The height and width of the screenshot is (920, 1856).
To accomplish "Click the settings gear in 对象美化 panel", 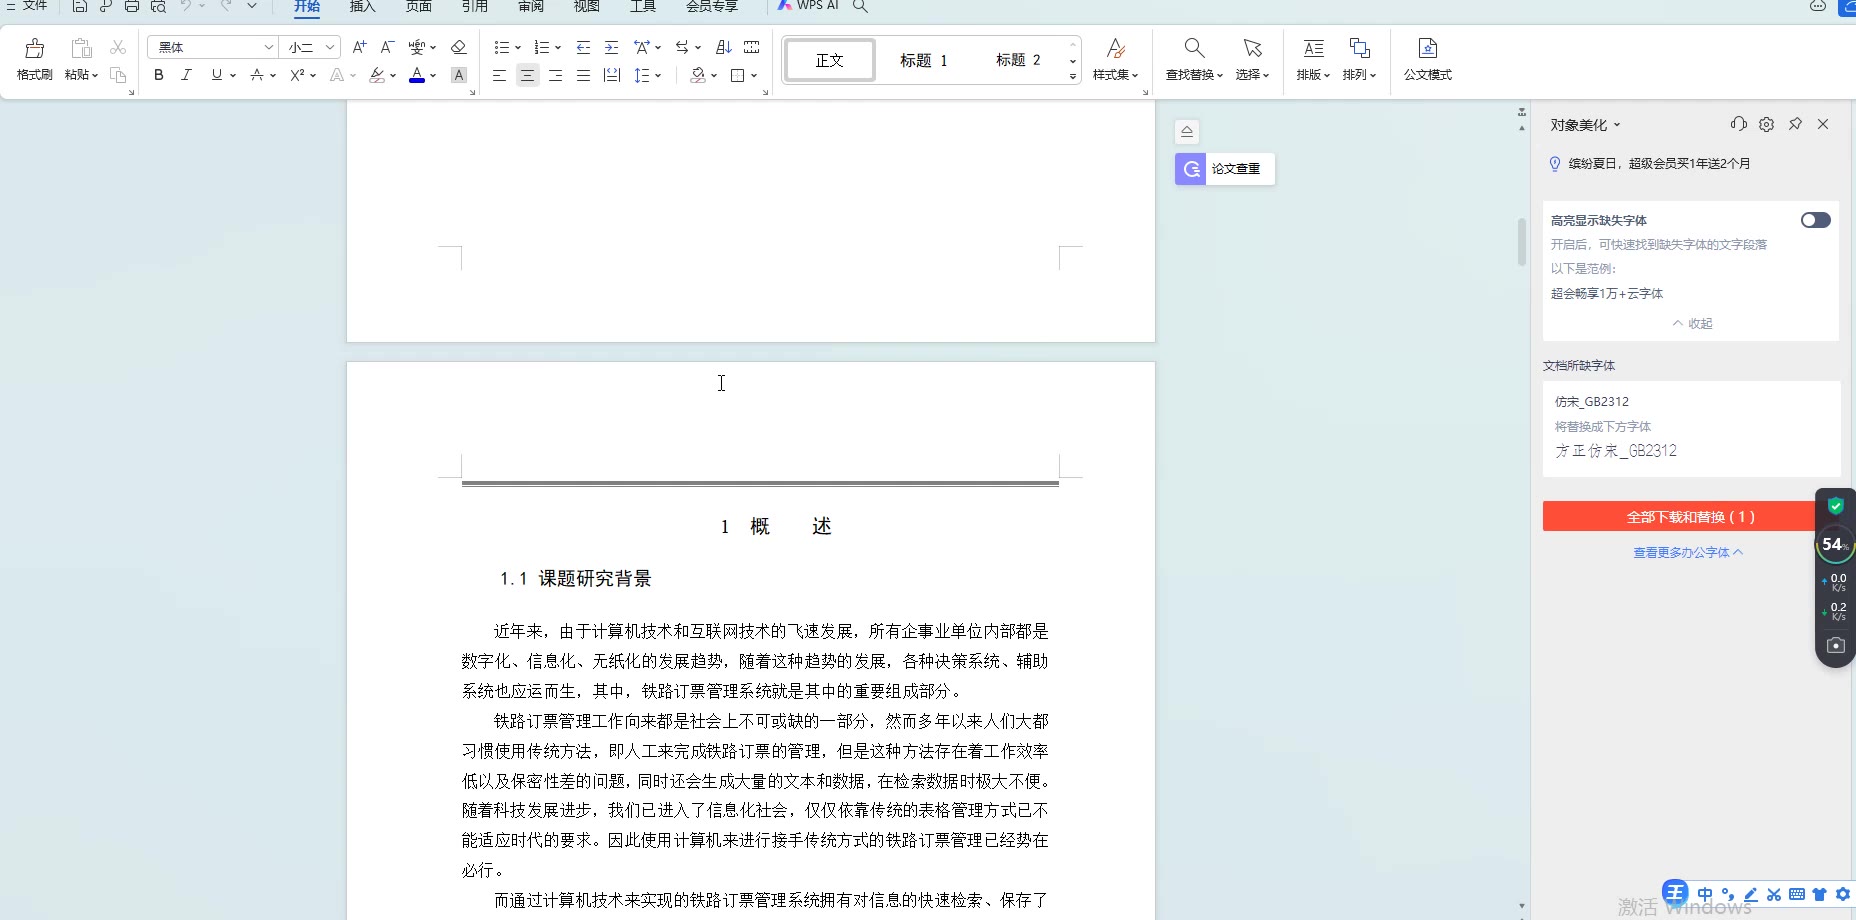I will 1767,124.
